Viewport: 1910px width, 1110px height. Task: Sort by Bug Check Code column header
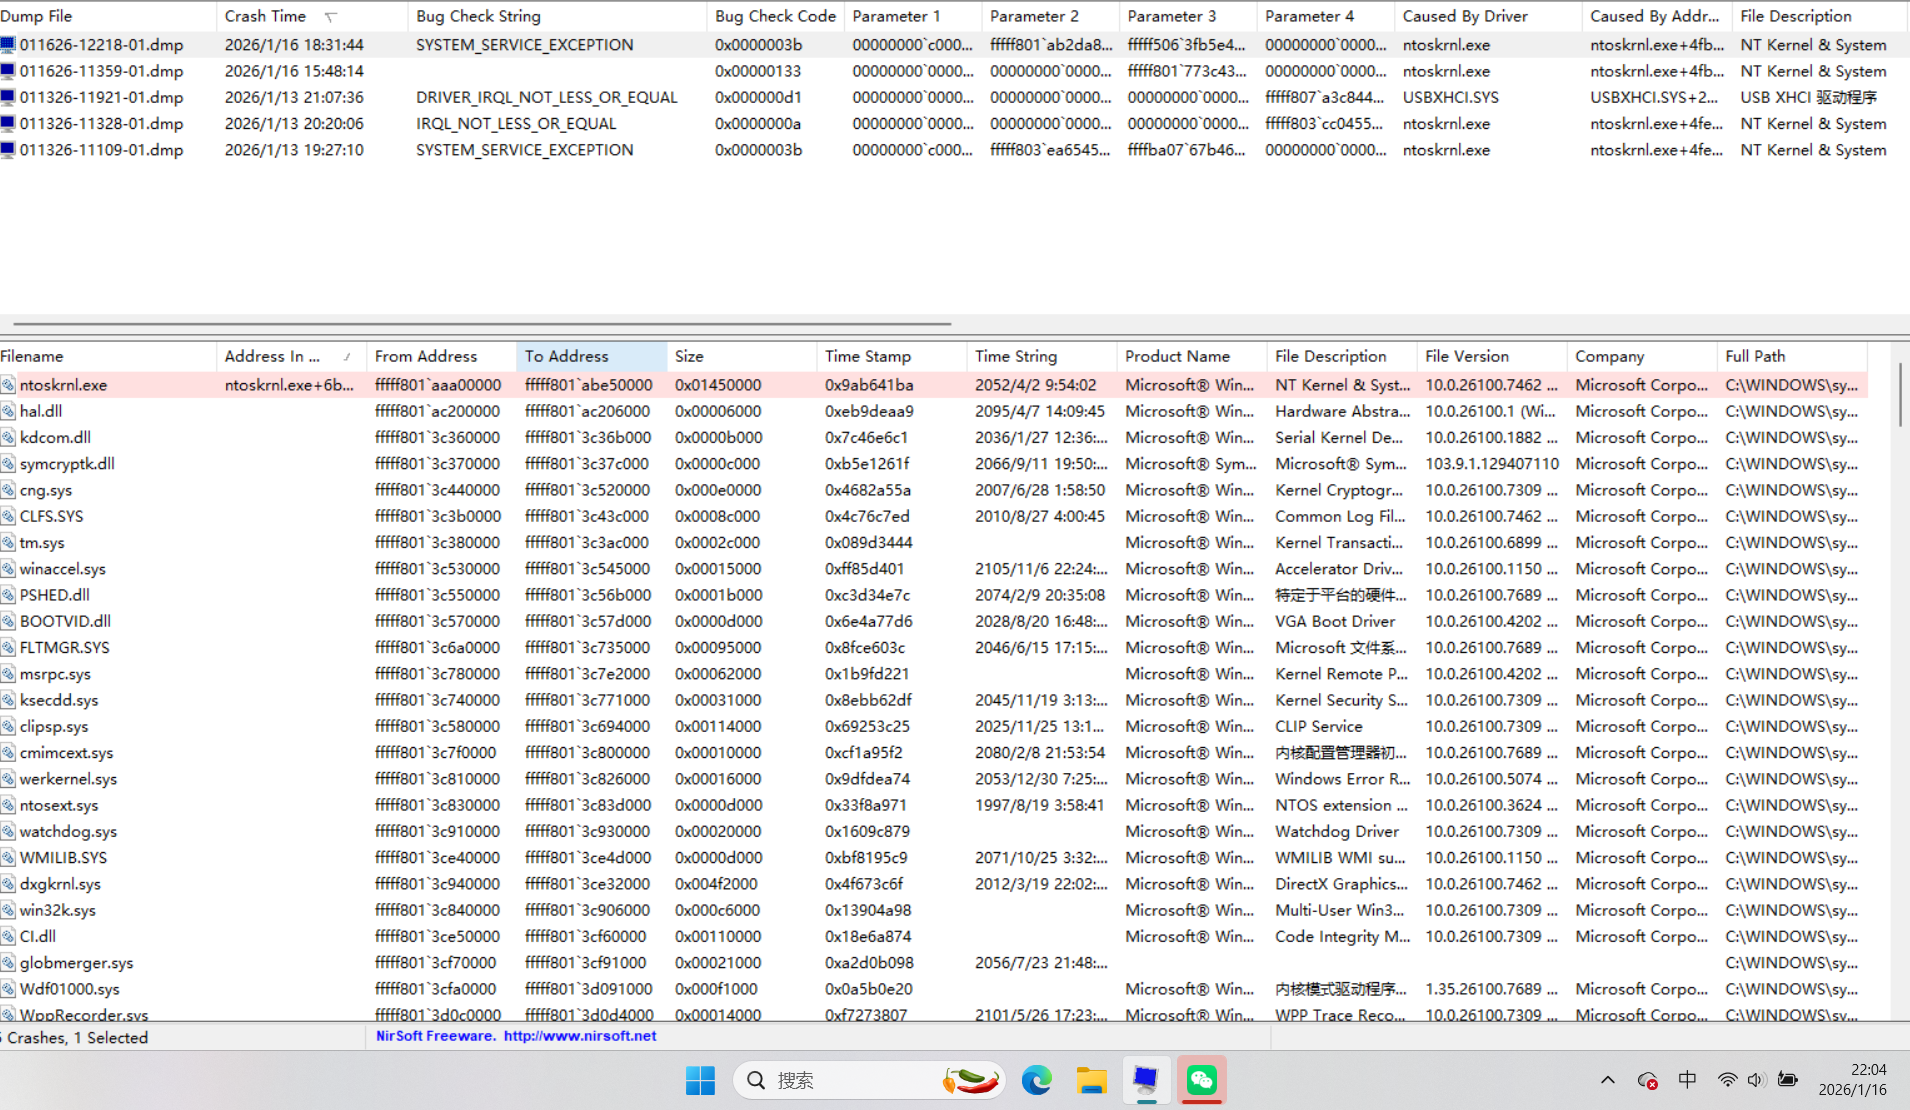coord(775,16)
